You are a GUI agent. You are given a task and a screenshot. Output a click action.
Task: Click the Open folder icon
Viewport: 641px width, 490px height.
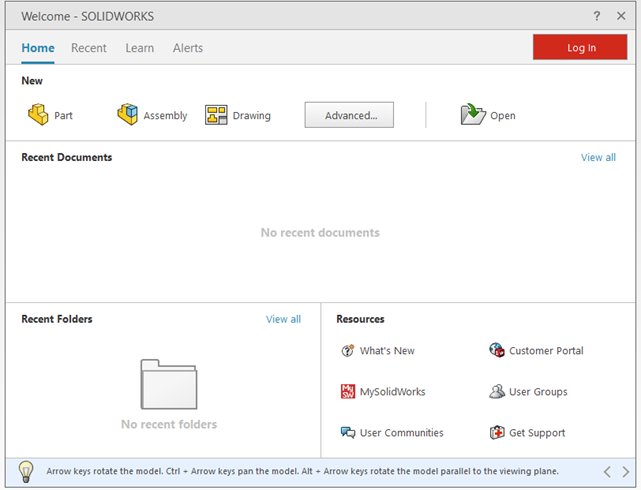pyautogui.click(x=473, y=114)
